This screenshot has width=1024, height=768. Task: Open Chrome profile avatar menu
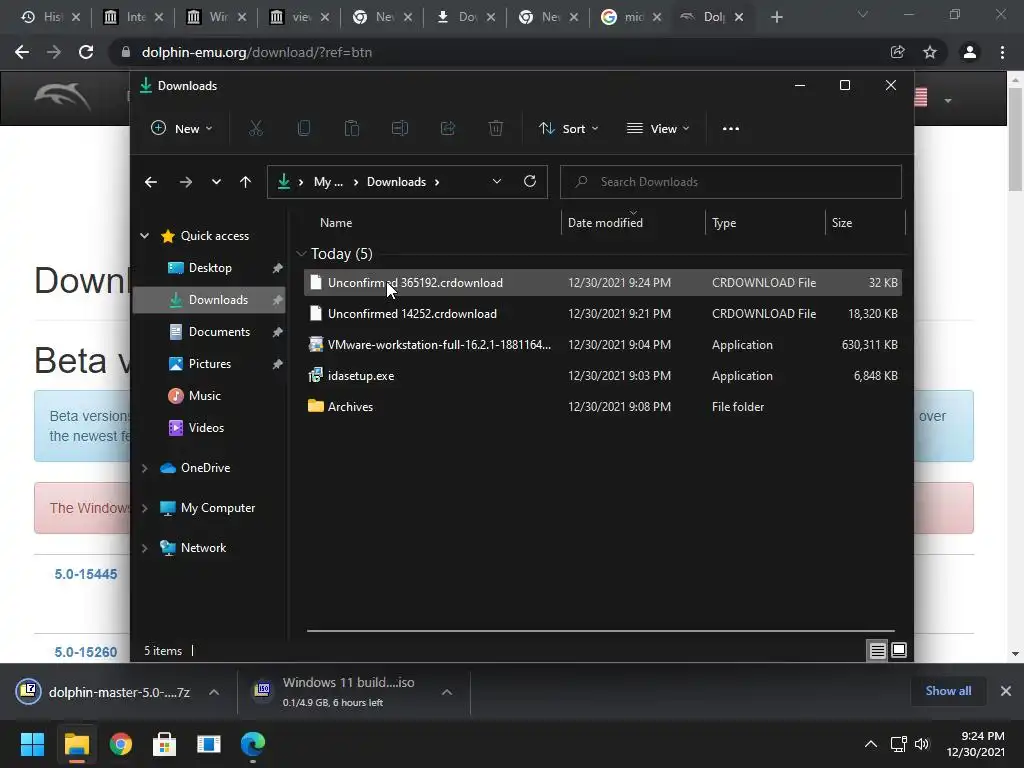click(x=970, y=52)
